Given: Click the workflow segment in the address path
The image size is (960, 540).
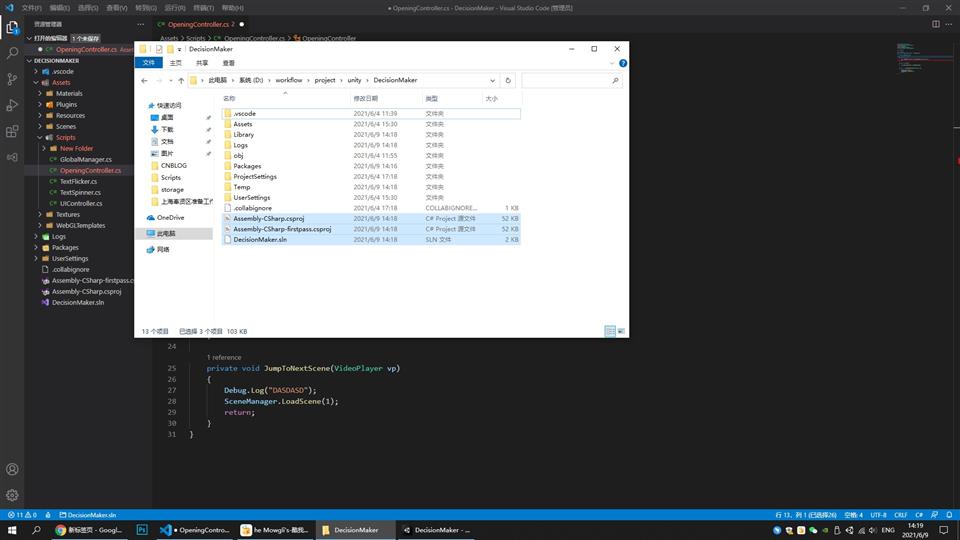Looking at the screenshot, I should (288, 80).
